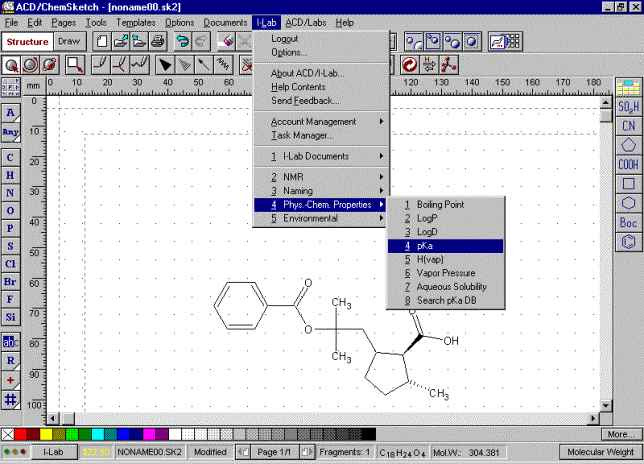Insert the SO3H radical
The image size is (644, 464).
tap(628, 107)
